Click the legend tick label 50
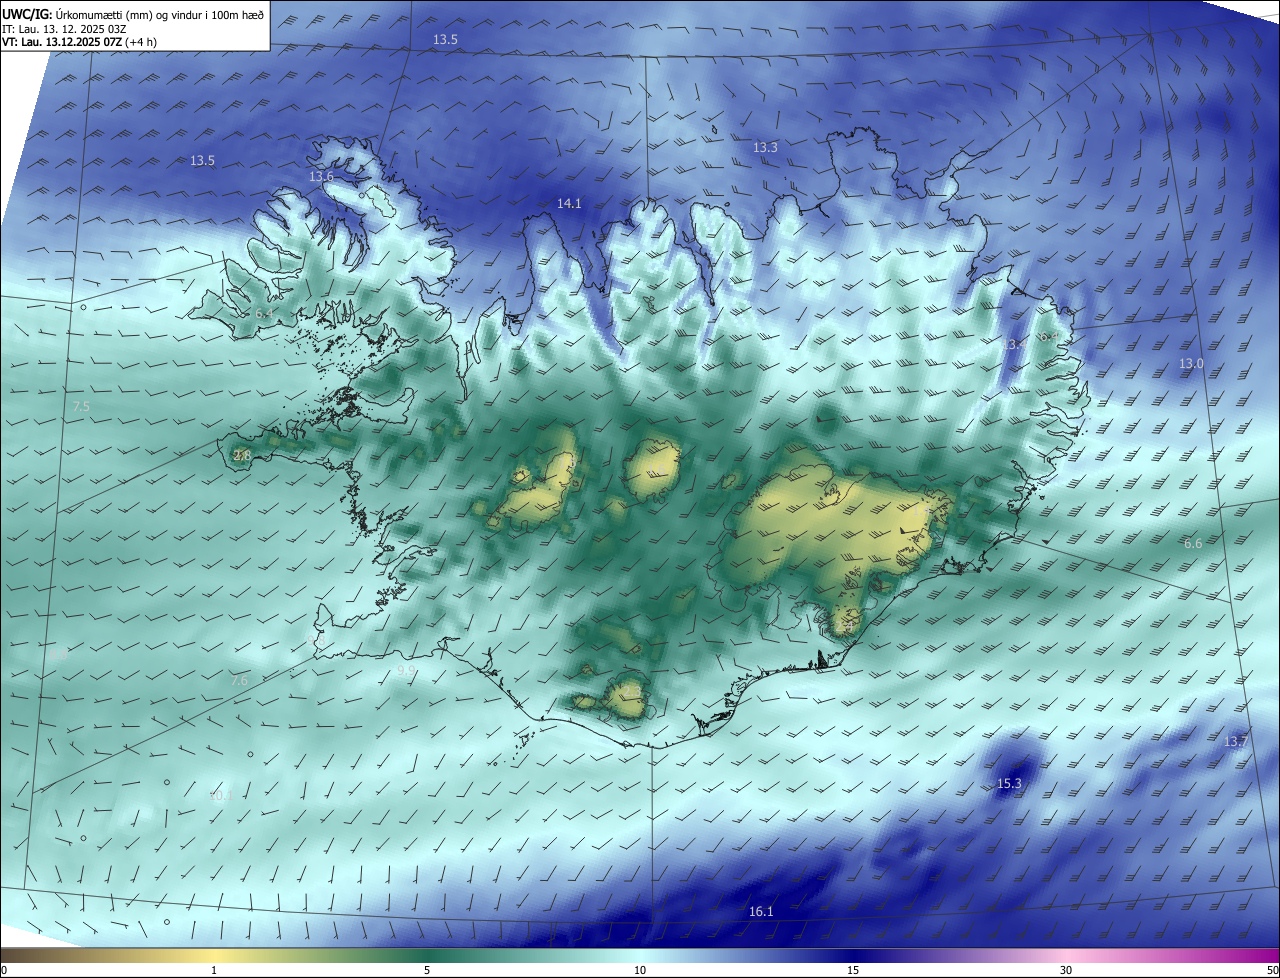The width and height of the screenshot is (1280, 978). click(1272, 970)
